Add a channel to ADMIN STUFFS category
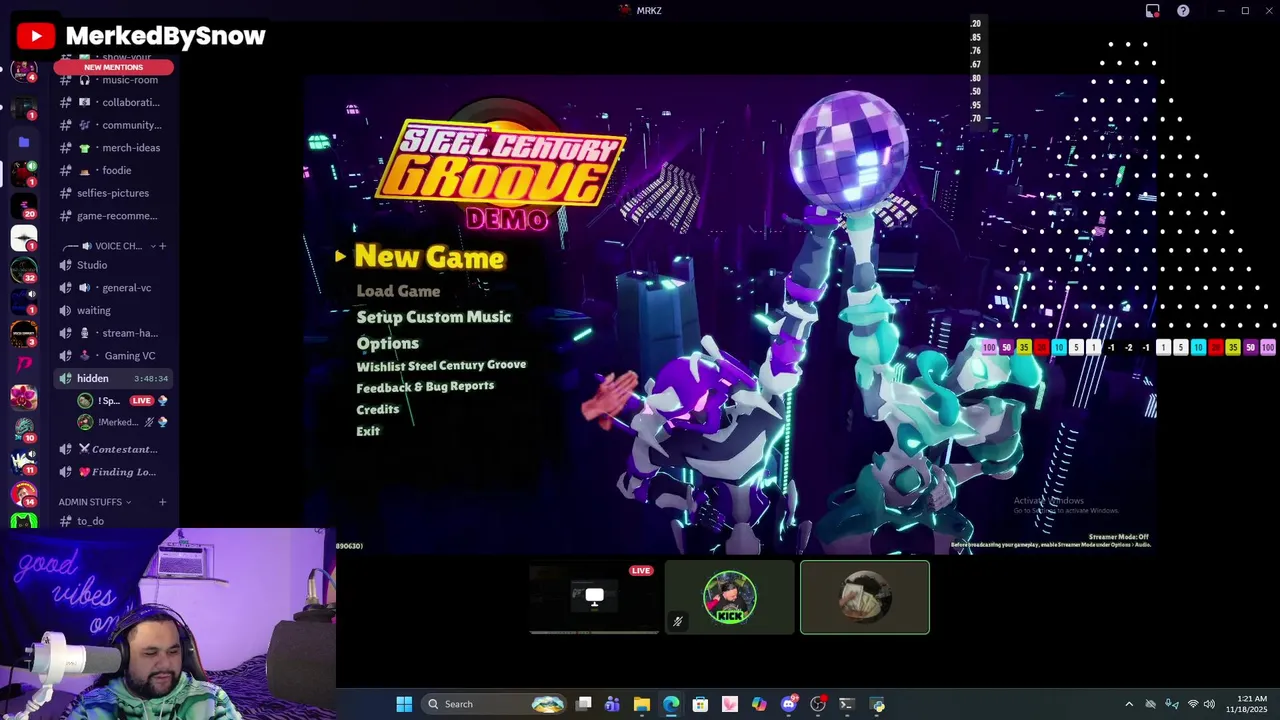The width and height of the screenshot is (1280, 720). [x=162, y=502]
